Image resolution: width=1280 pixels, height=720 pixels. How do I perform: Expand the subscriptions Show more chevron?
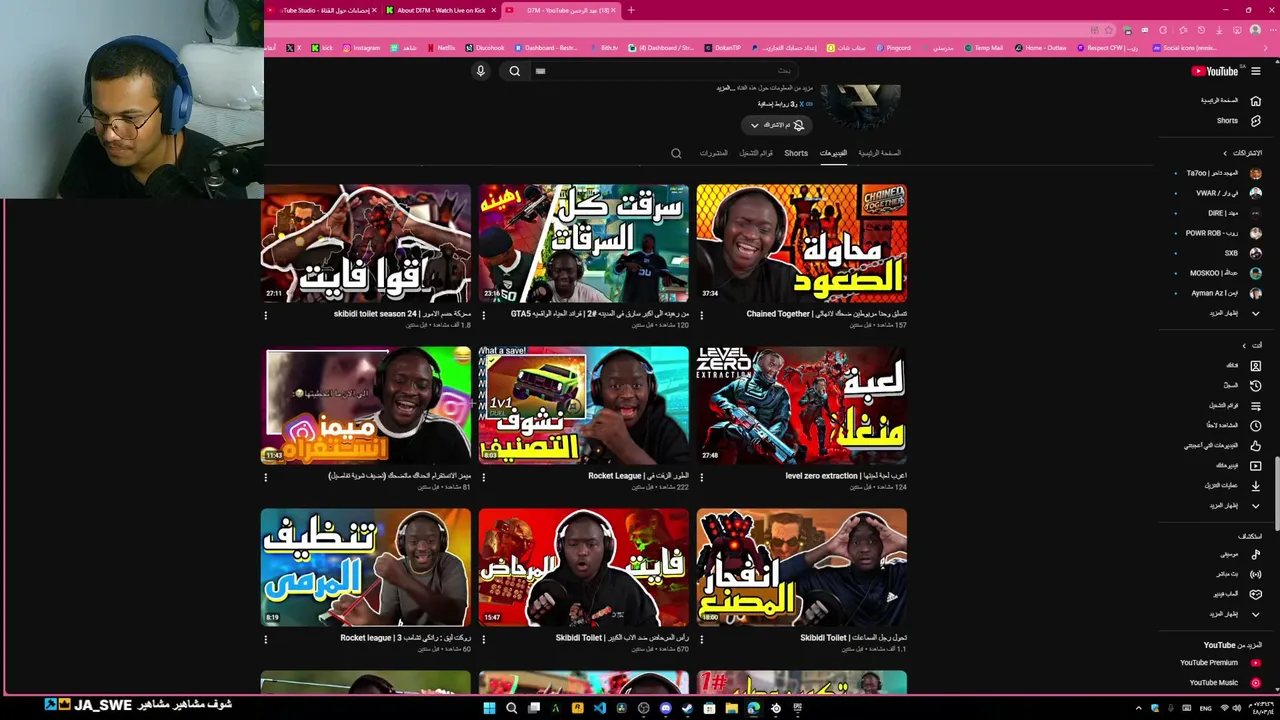coord(1256,313)
